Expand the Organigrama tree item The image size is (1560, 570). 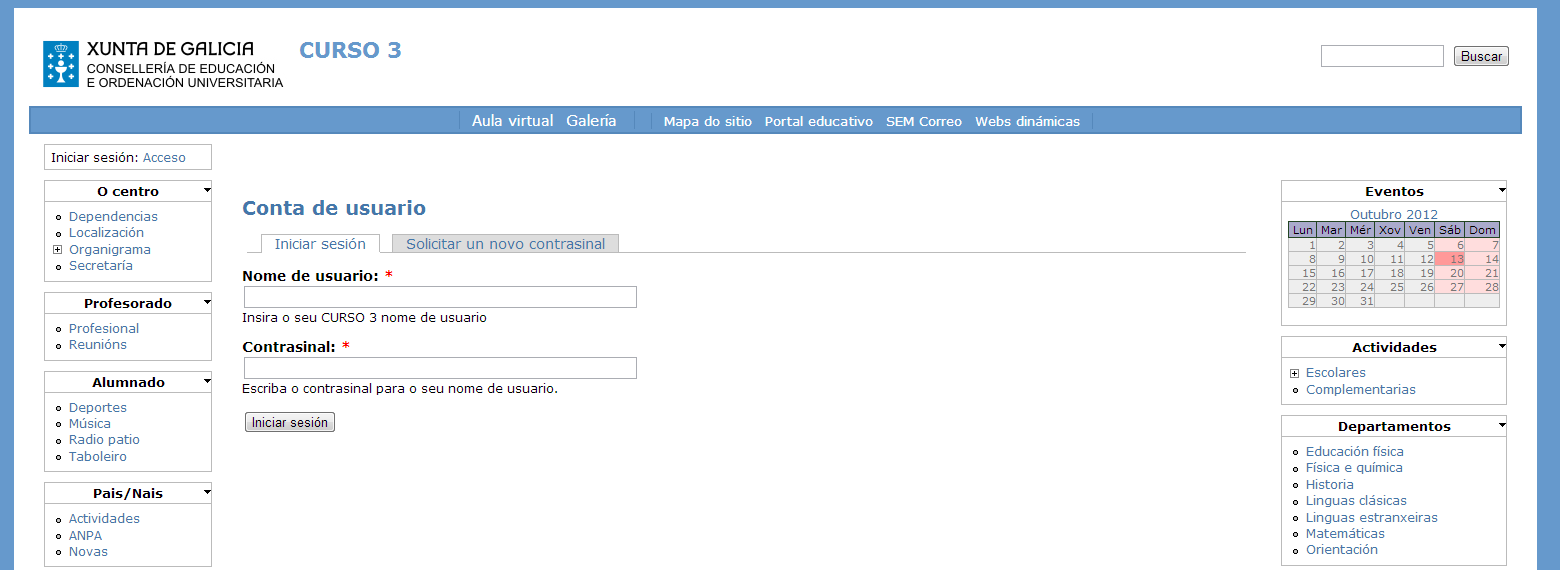[x=58, y=250]
